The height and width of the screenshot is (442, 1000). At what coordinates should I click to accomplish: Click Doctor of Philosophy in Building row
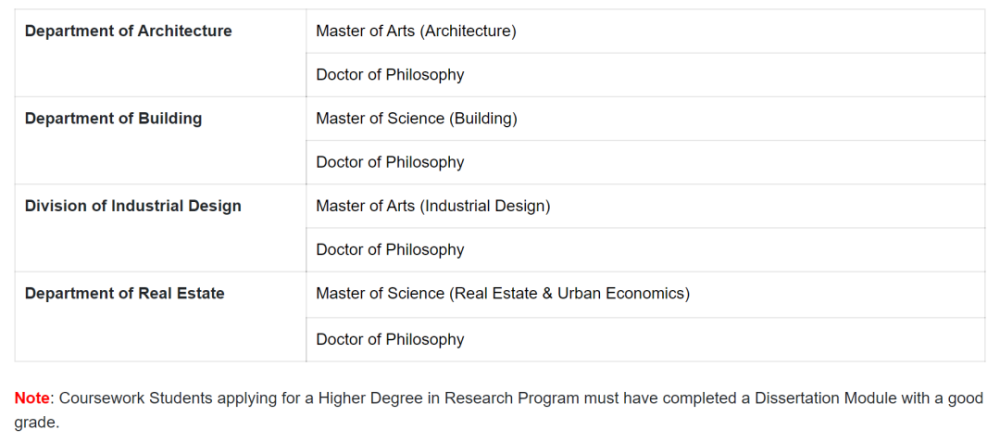coord(390,162)
